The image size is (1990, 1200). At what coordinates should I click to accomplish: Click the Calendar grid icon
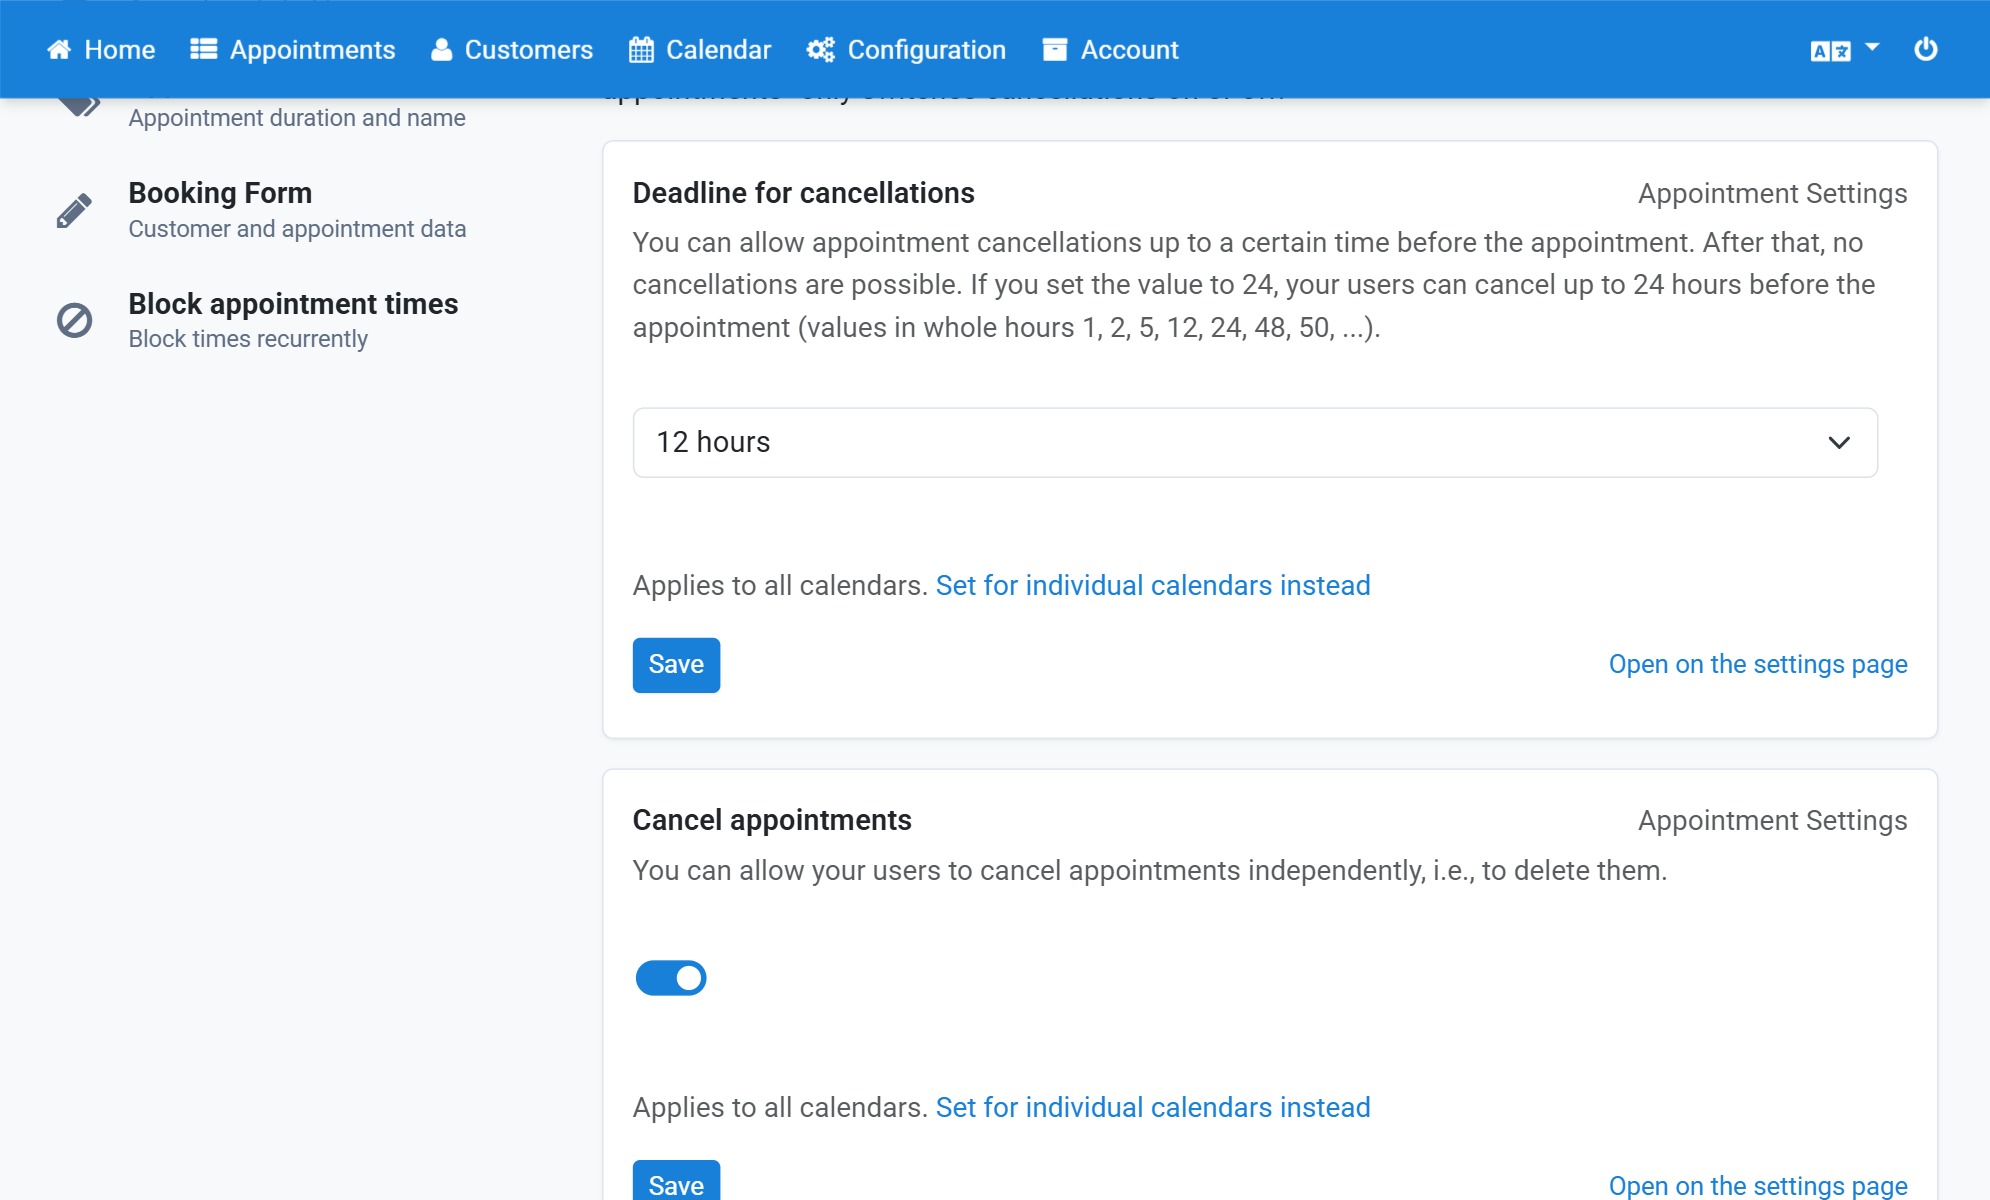pos(641,50)
